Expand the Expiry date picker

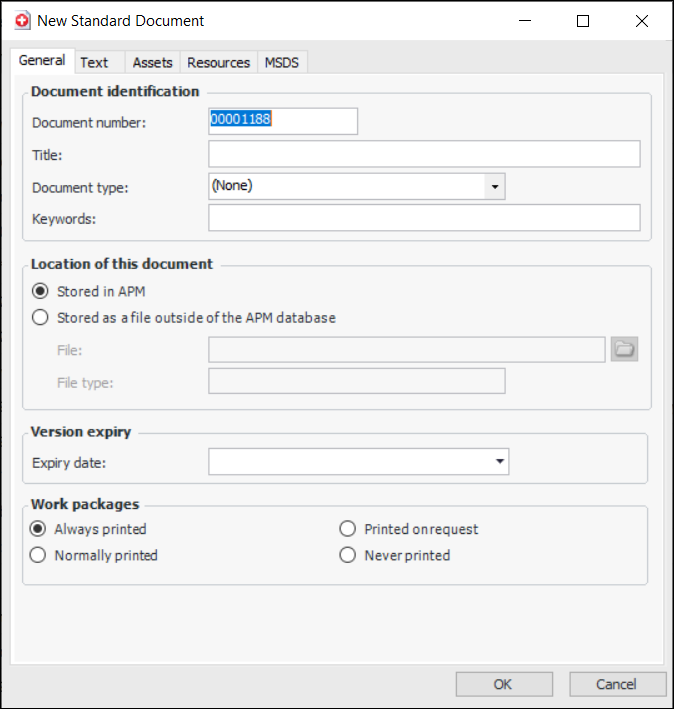(x=498, y=461)
